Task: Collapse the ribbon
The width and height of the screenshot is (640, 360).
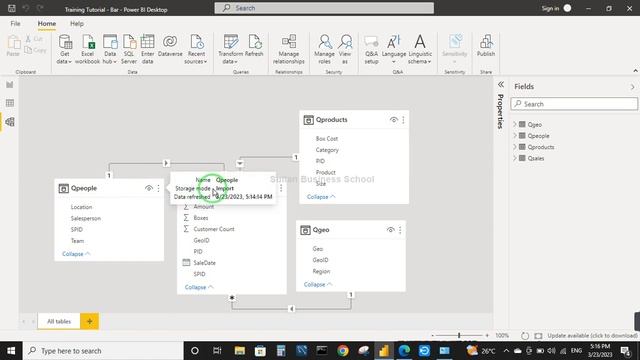Action: pos(635,71)
